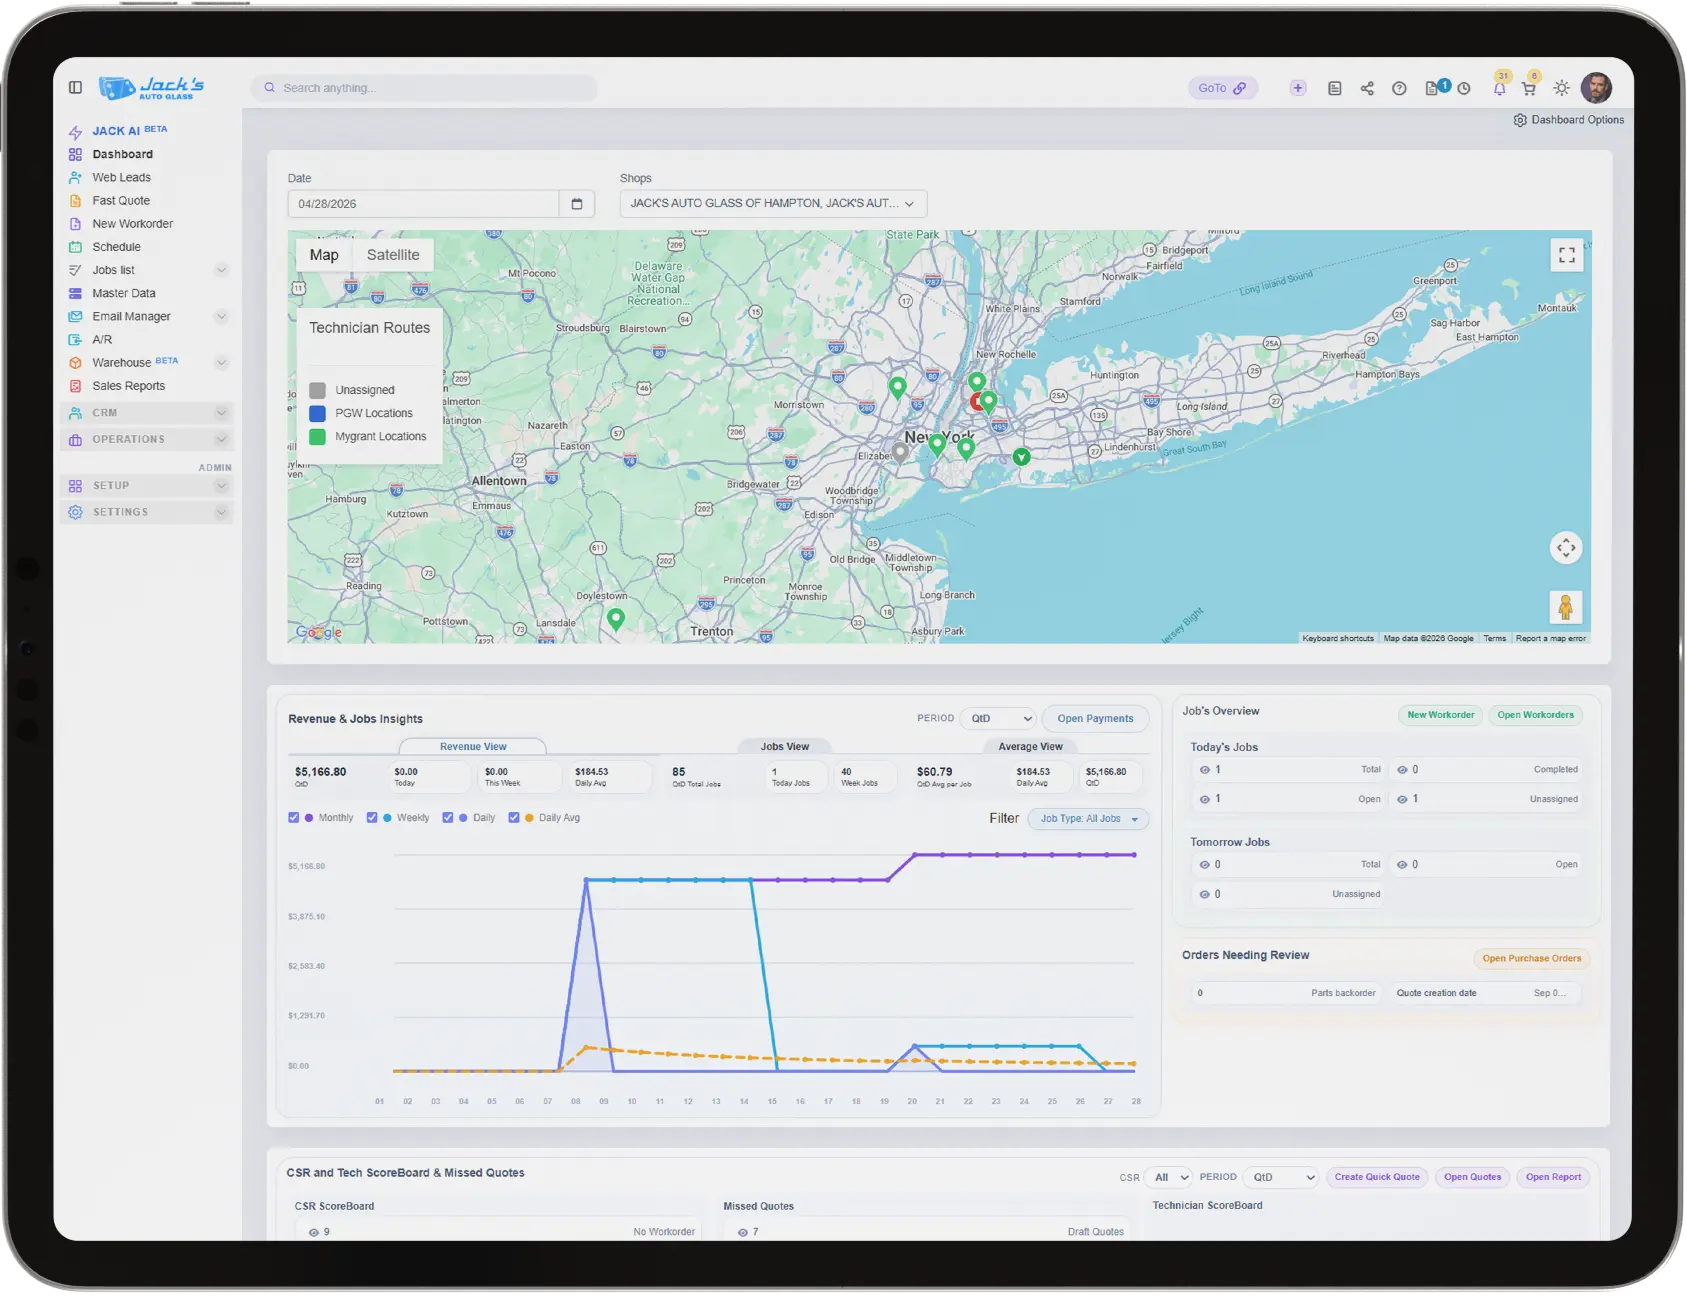Click the Street View pegman icon
This screenshot has width=1687, height=1299.
pos(1565,607)
